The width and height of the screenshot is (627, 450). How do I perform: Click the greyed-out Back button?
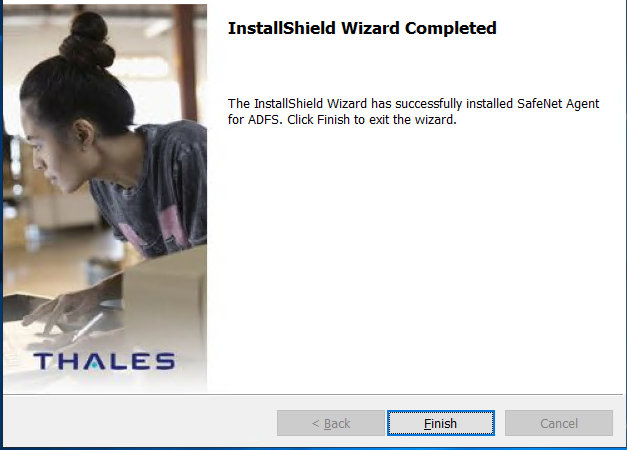click(331, 423)
